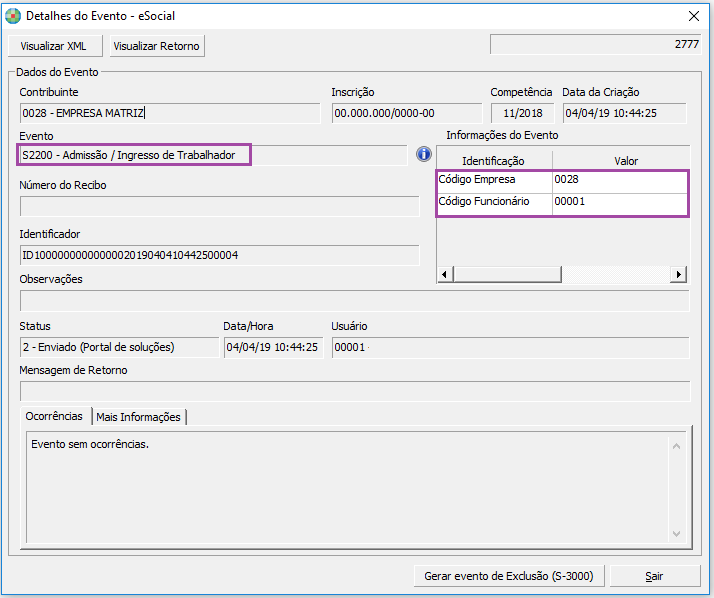Select the Código Empresa row

pos(494,180)
